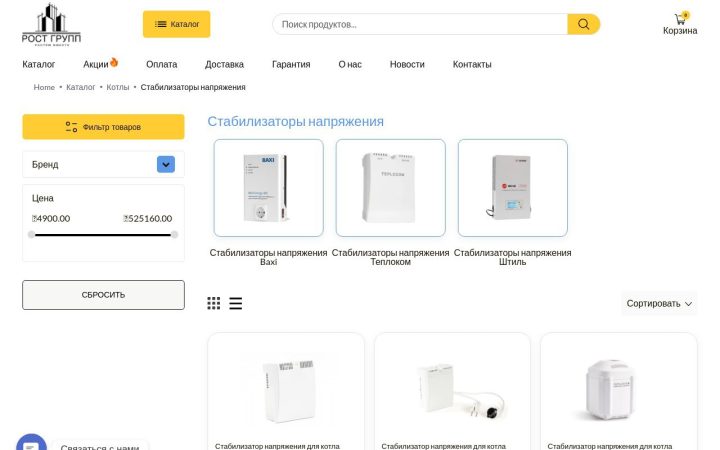The image size is (720, 450).
Task: Focus the Поиск продуктов search field
Action: pos(420,24)
